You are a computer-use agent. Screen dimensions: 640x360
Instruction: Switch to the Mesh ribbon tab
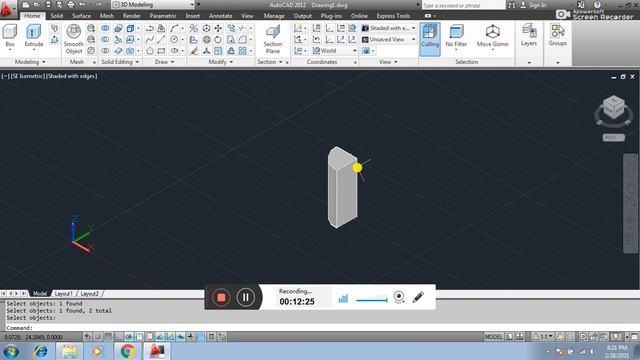pos(107,16)
